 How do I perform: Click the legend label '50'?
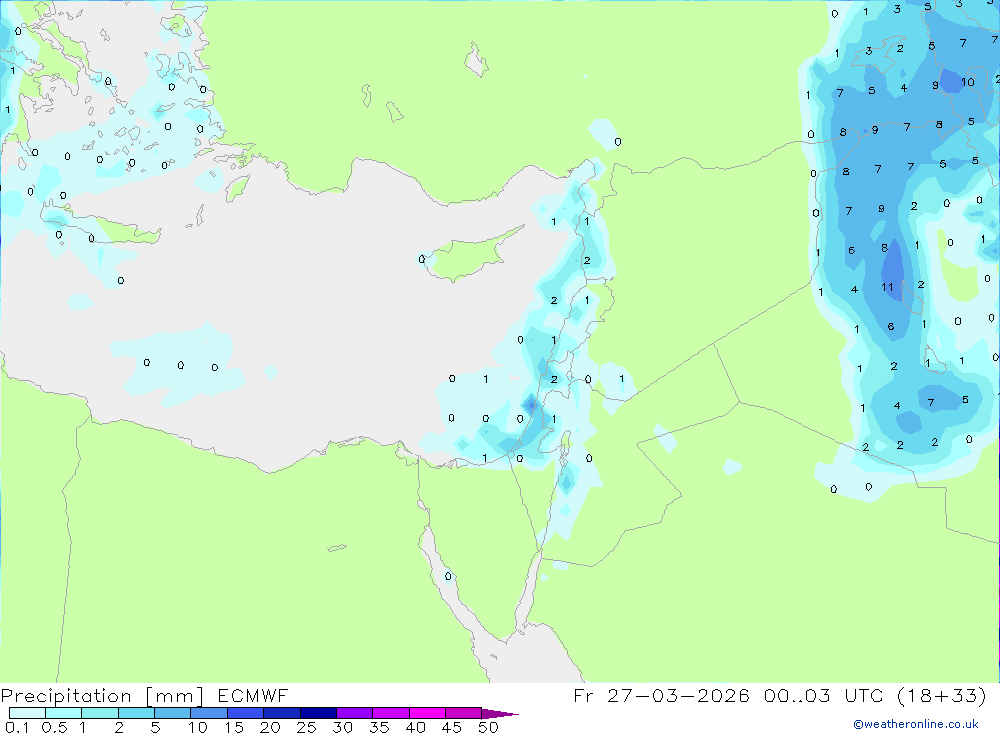tap(488, 727)
